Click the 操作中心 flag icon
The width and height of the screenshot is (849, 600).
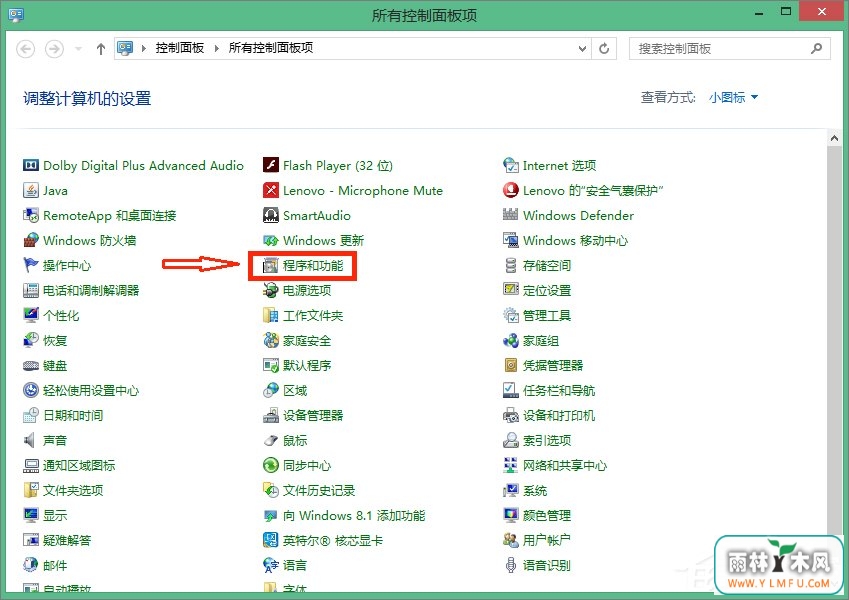click(x=31, y=265)
